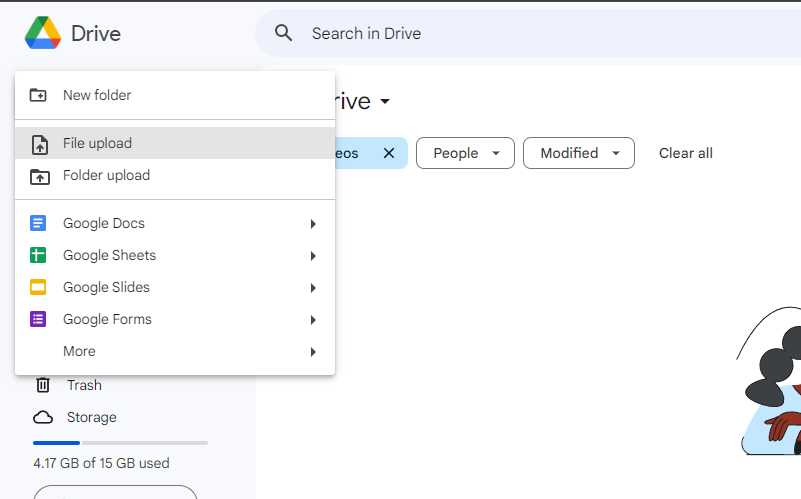The width and height of the screenshot is (801, 499).
Task: Open Storage in the sidebar
Action: pos(91,417)
